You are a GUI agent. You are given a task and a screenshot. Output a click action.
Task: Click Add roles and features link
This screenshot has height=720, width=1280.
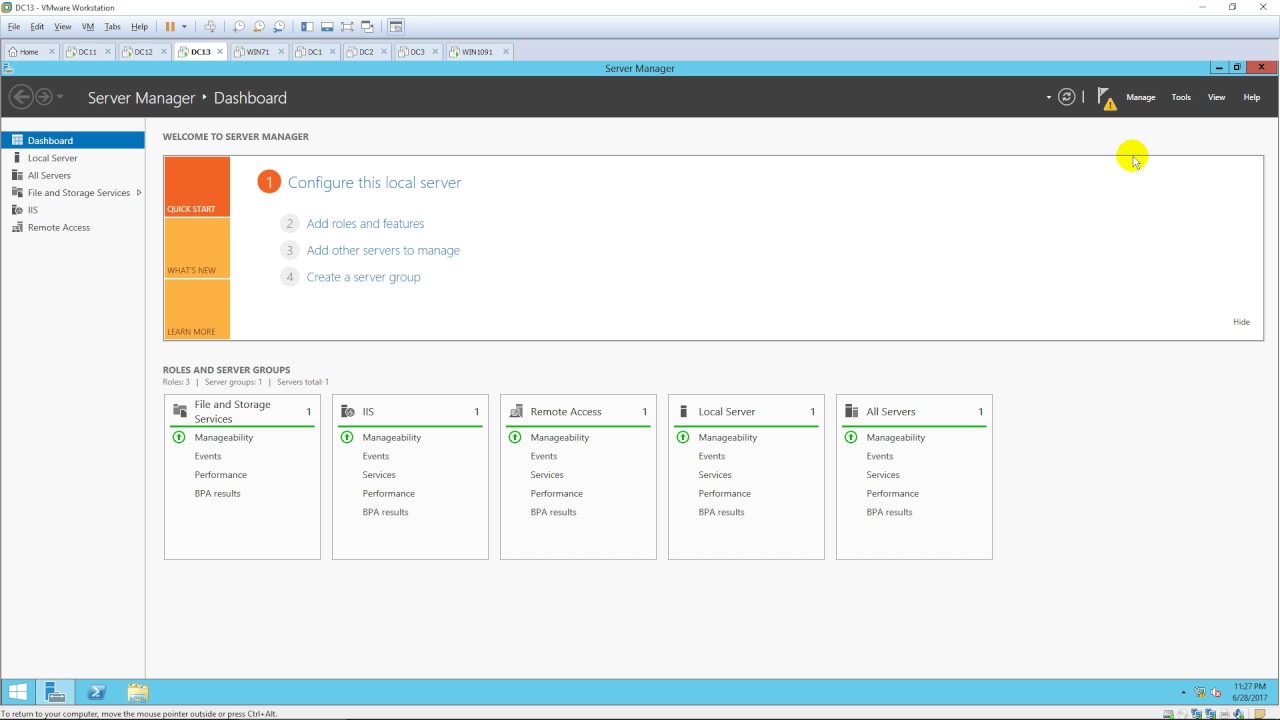click(x=365, y=224)
